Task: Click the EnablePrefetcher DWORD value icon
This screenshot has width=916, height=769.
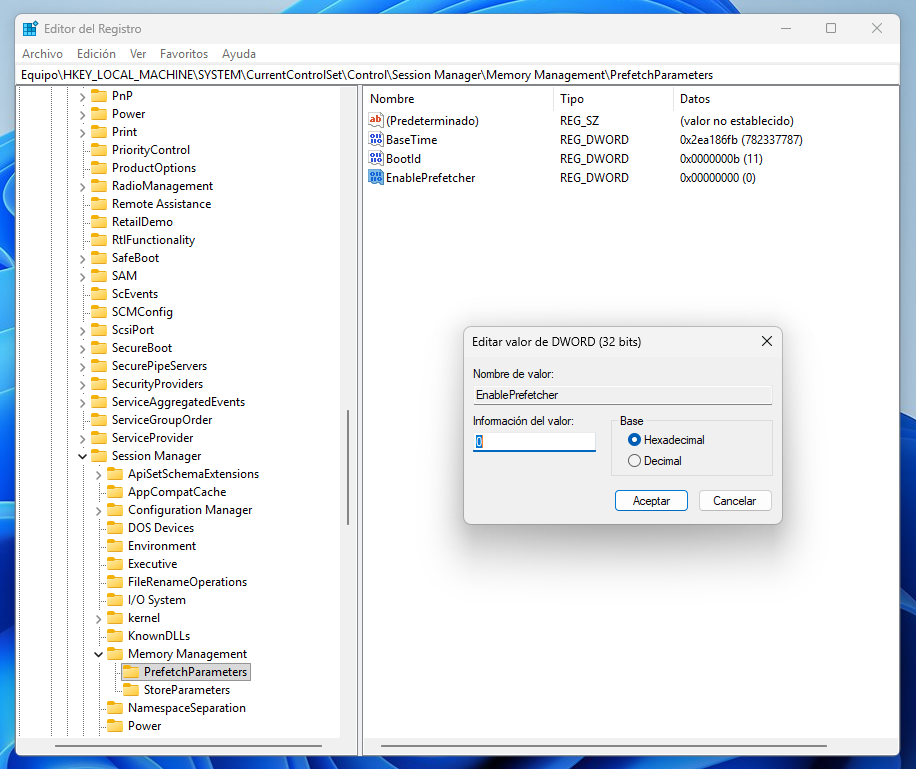Action: (376, 177)
